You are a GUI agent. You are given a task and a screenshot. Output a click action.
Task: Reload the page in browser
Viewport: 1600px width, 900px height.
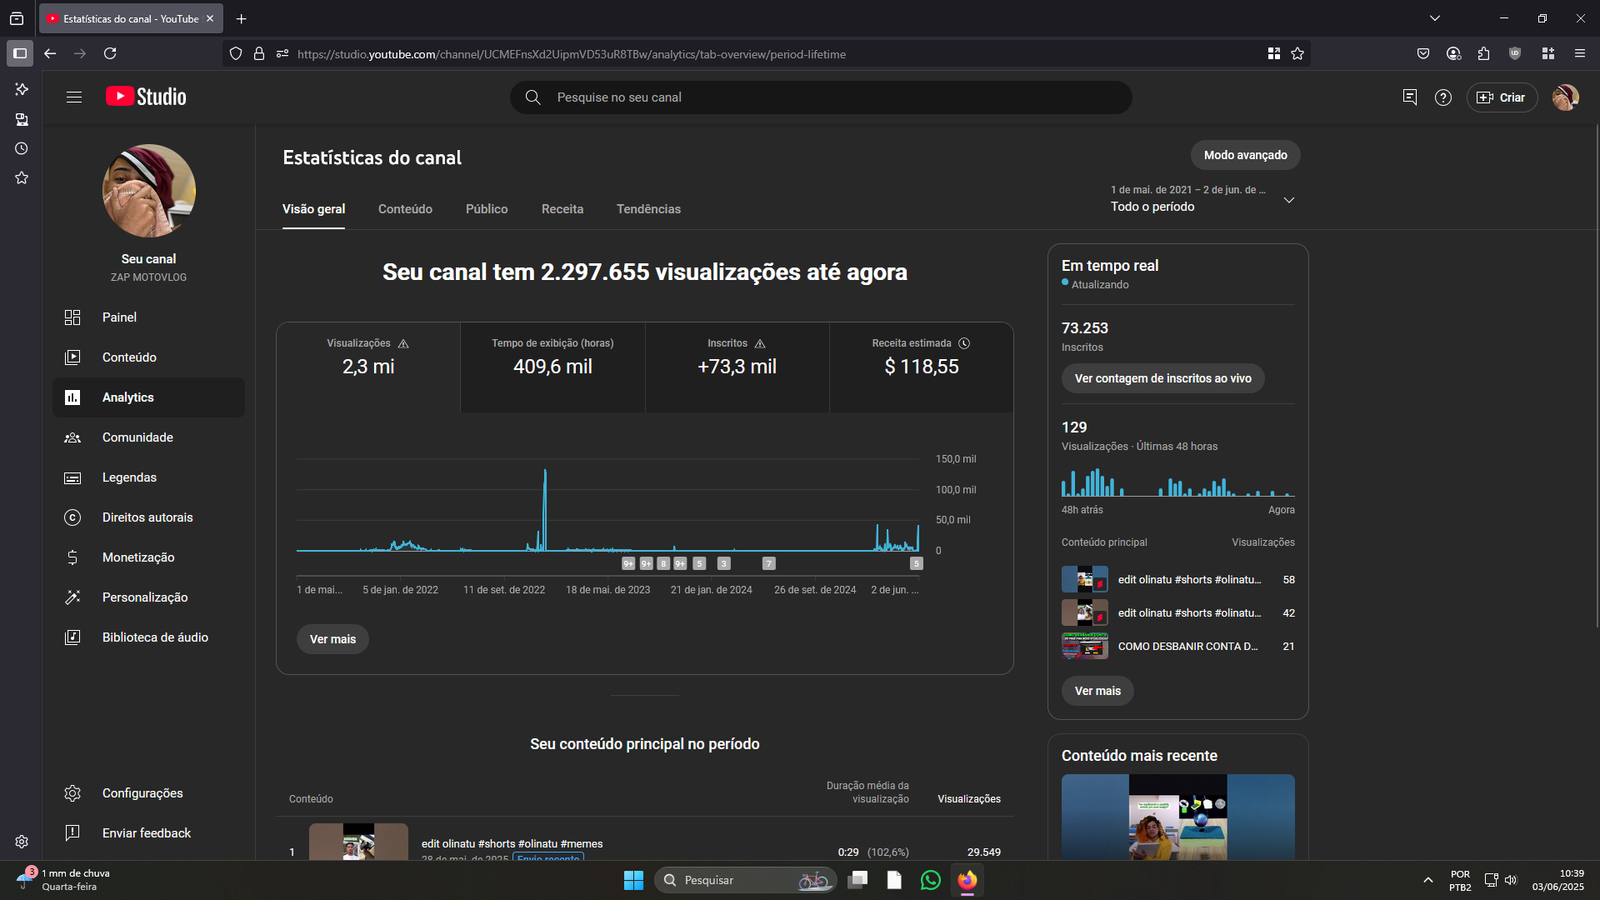tap(110, 53)
